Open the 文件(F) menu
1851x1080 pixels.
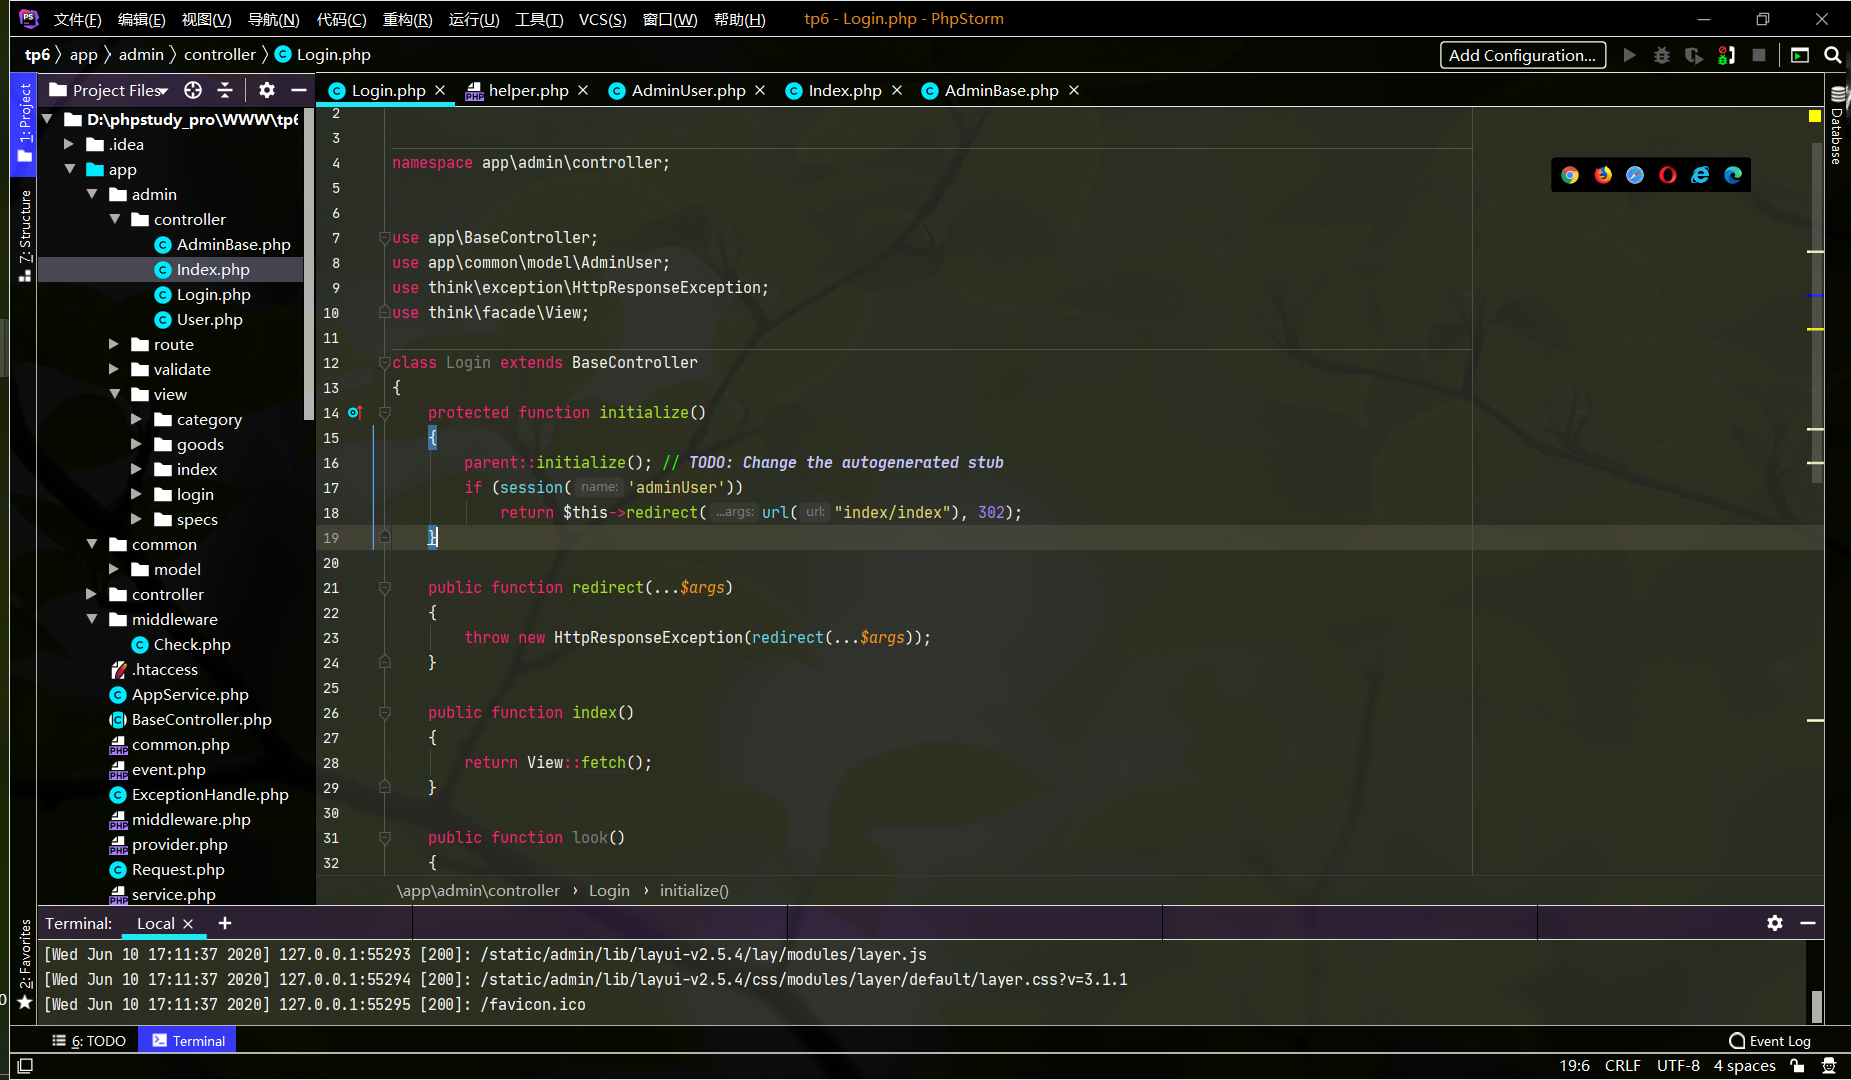point(78,19)
